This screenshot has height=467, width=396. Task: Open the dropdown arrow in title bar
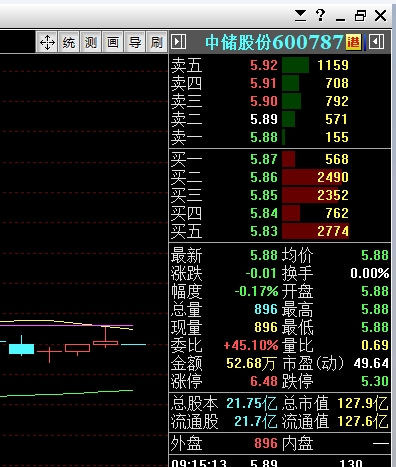(x=300, y=16)
